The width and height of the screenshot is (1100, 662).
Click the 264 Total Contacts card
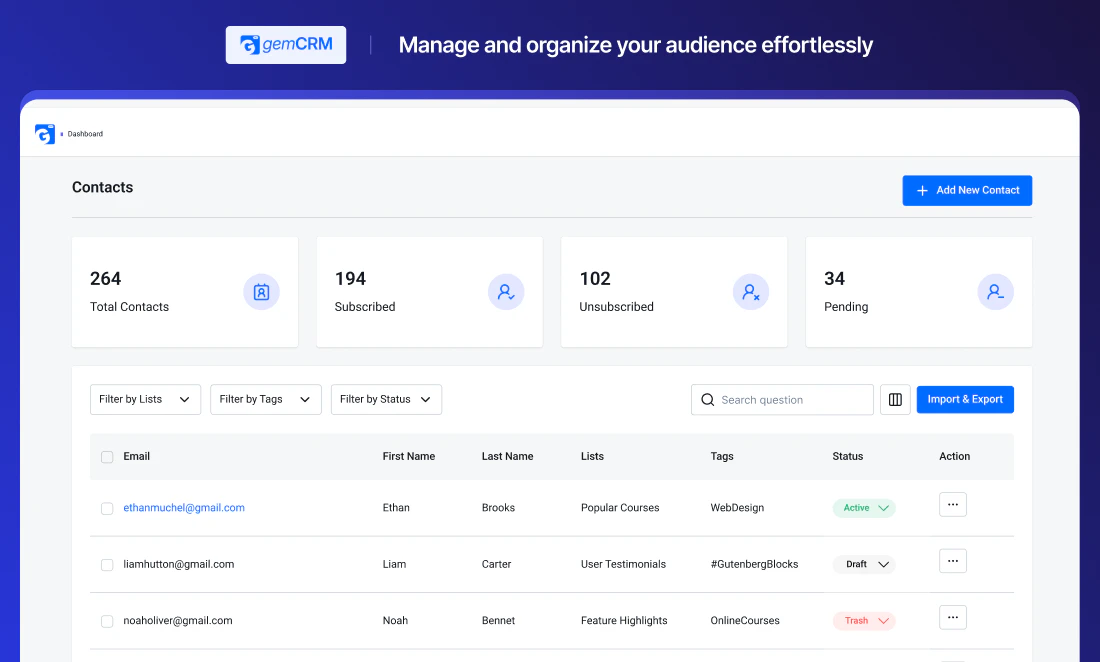185,292
